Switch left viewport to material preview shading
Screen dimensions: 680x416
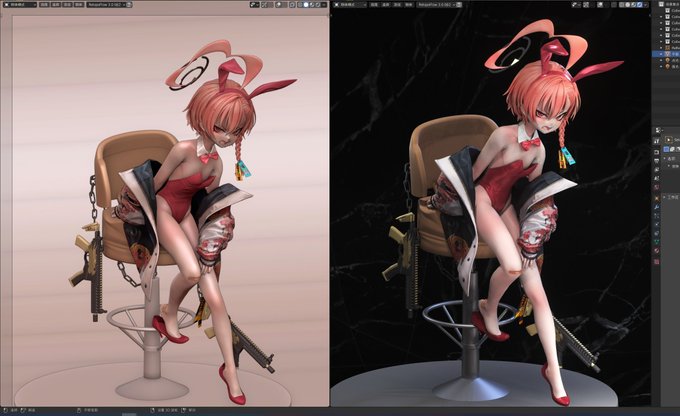click(312, 4)
